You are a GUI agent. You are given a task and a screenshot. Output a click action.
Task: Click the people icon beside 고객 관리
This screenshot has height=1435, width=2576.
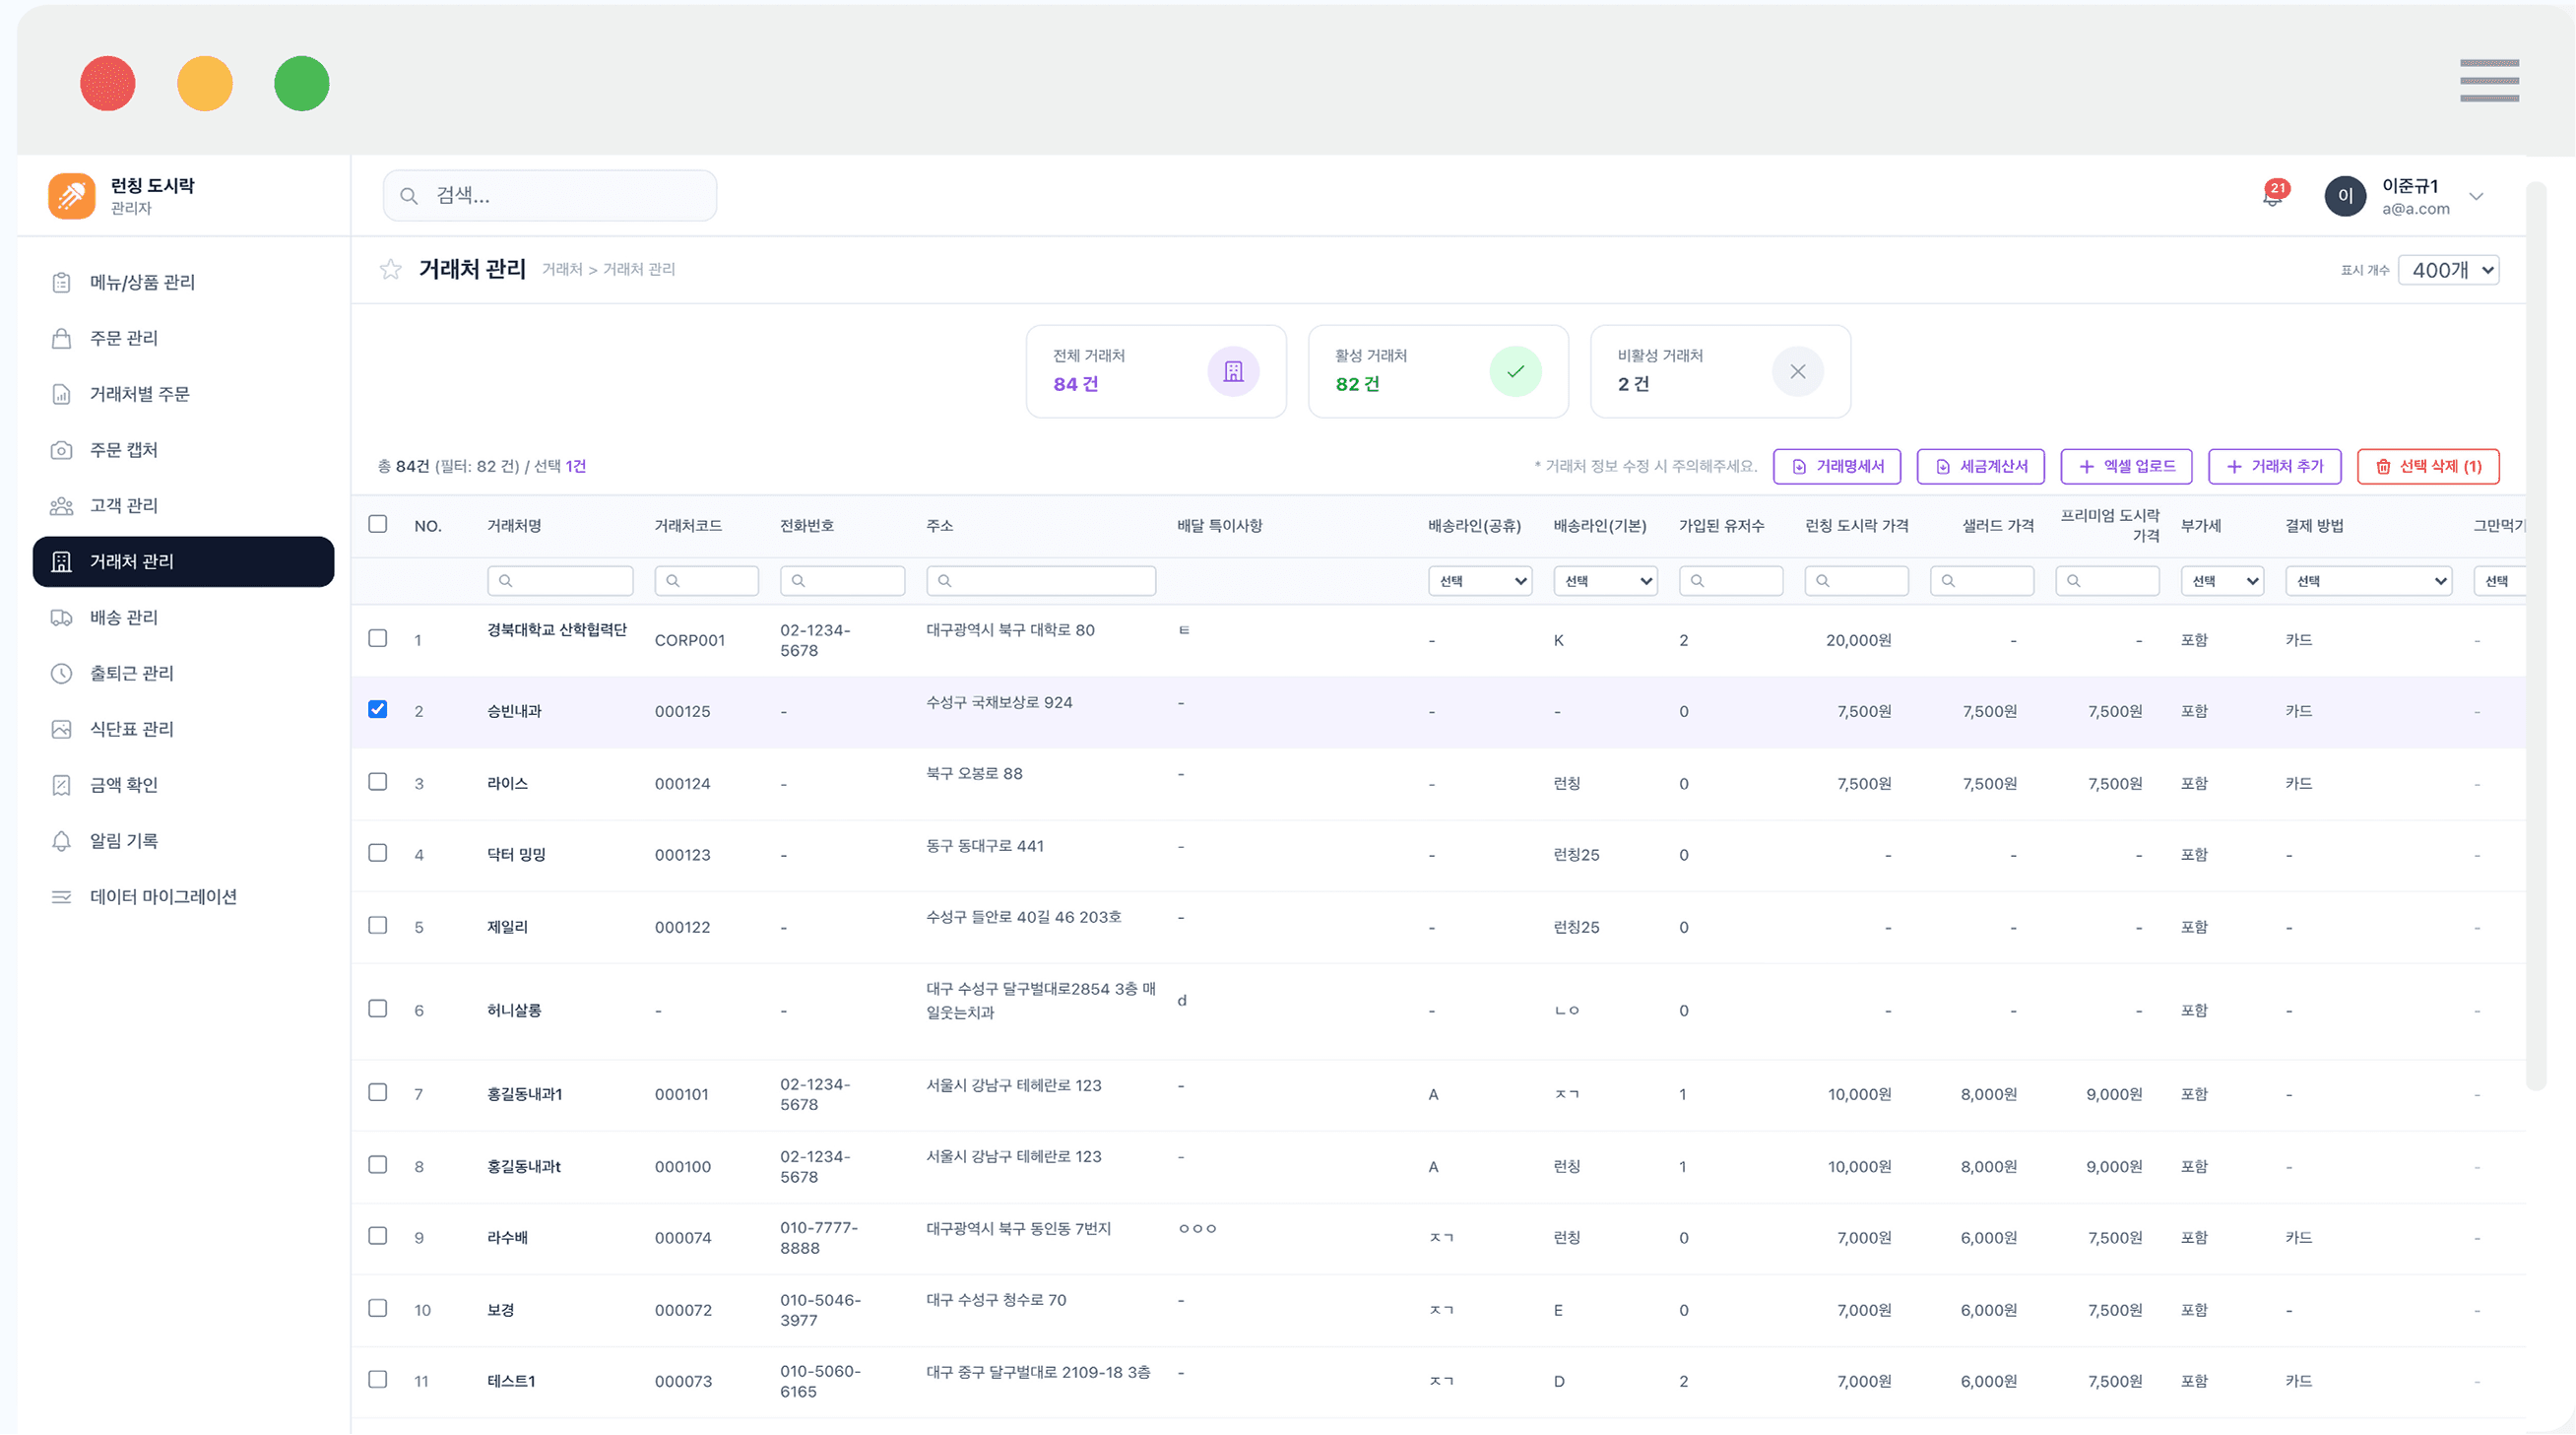(x=61, y=506)
